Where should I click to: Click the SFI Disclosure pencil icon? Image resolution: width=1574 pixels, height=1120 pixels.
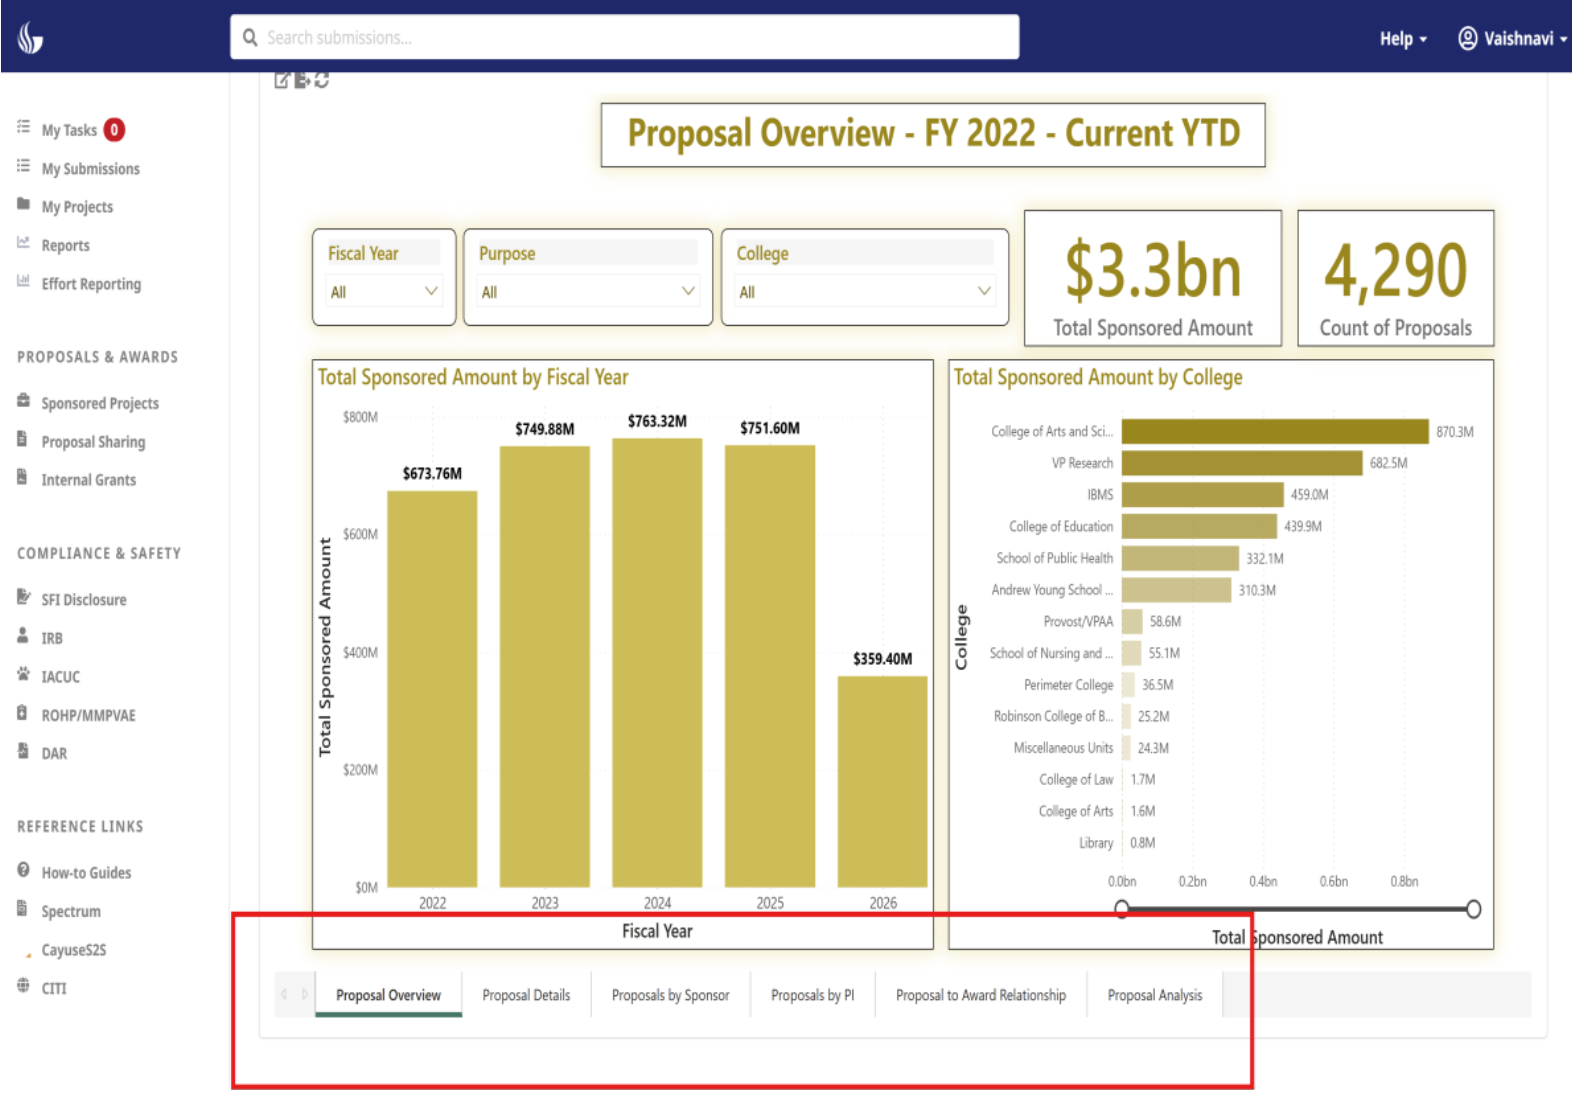pyautogui.click(x=23, y=597)
